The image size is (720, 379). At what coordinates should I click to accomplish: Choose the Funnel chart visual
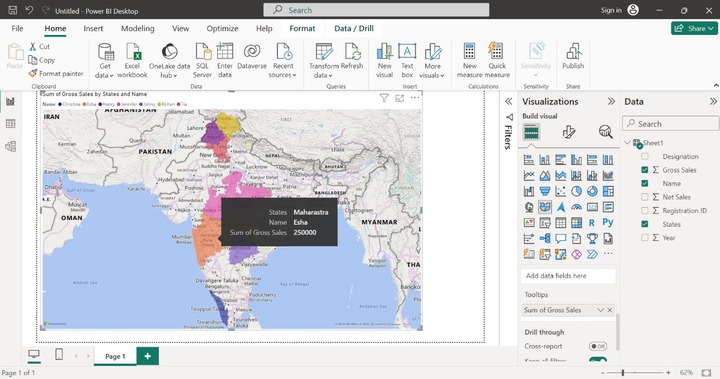pos(545,191)
